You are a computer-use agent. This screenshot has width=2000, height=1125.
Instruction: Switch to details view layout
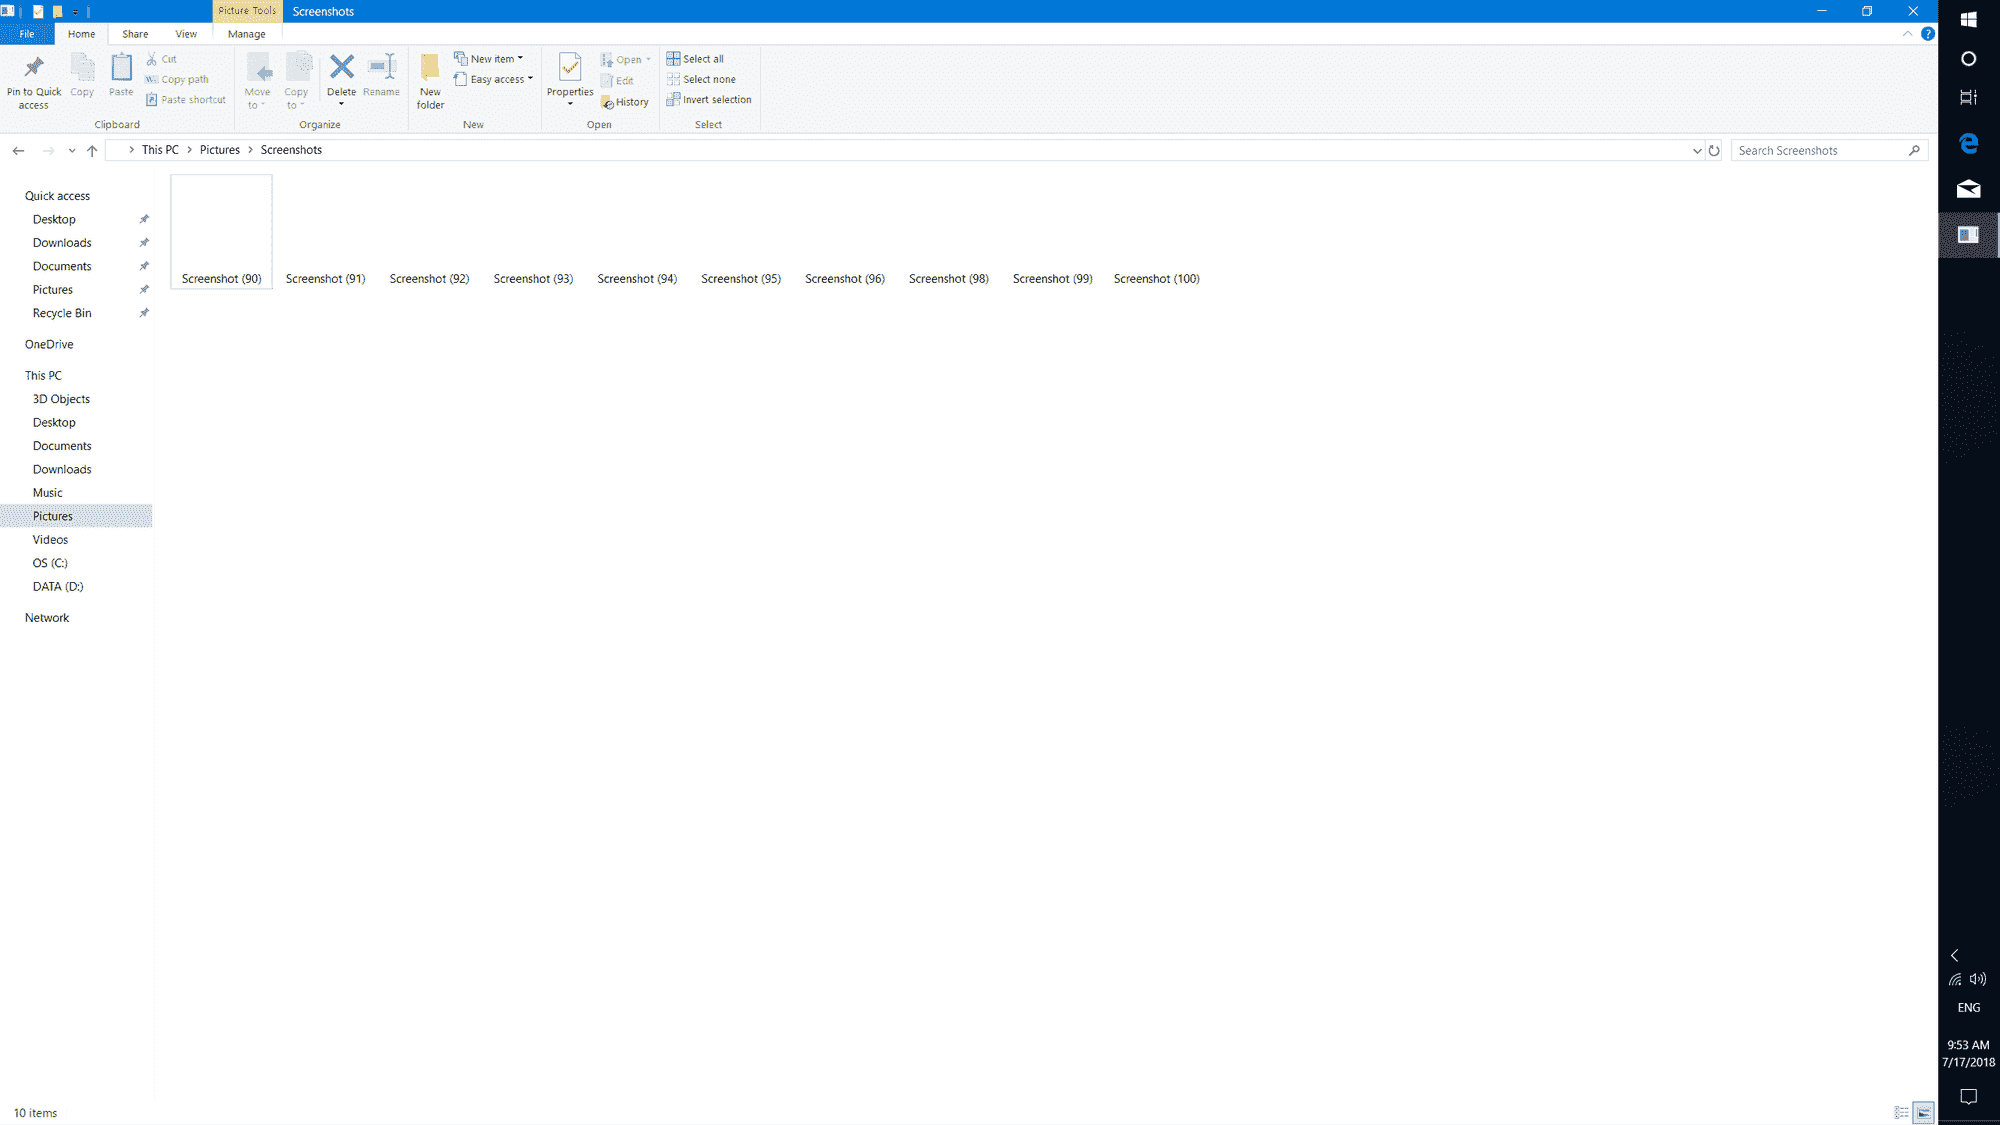[1901, 1112]
